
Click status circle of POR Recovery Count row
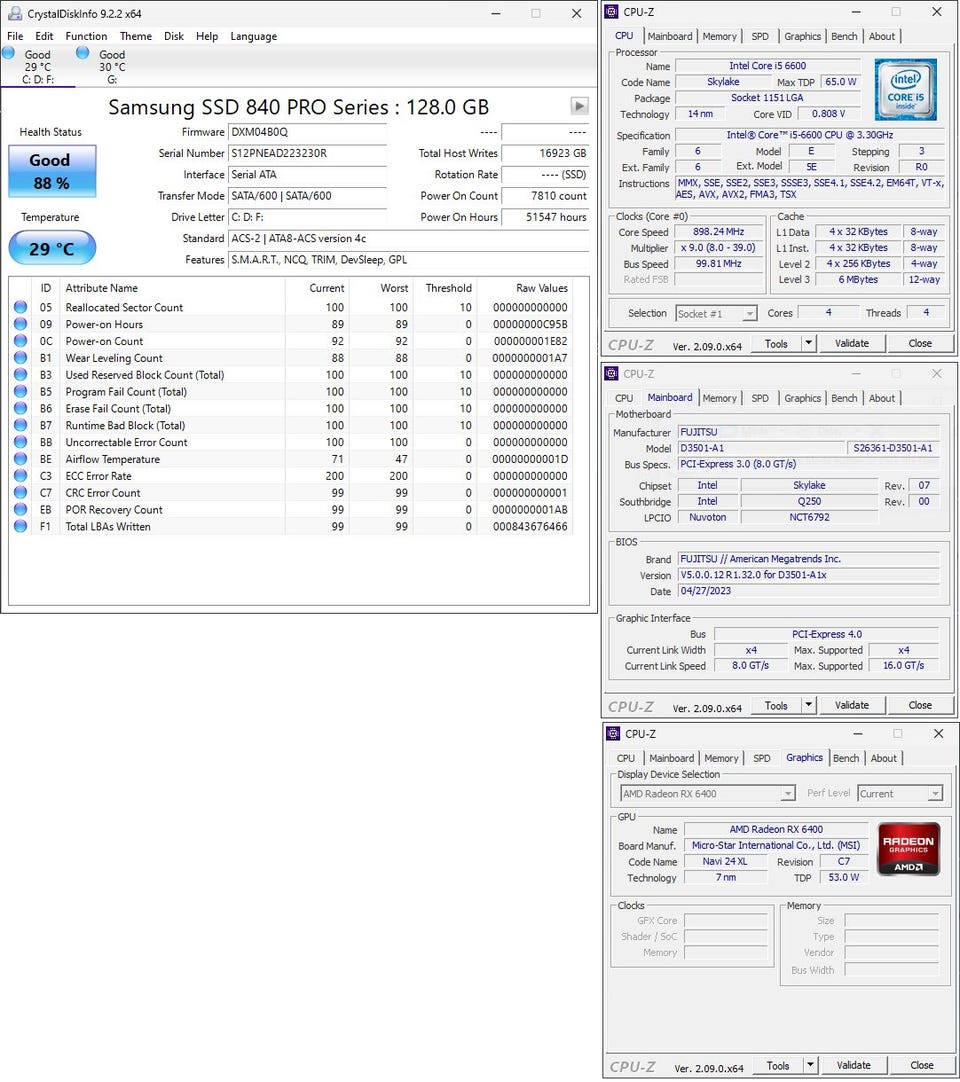point(21,510)
